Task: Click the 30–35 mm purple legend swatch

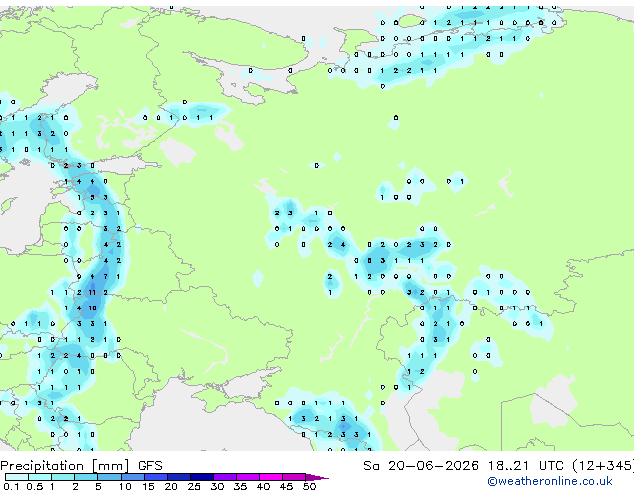Action: (x=224, y=477)
